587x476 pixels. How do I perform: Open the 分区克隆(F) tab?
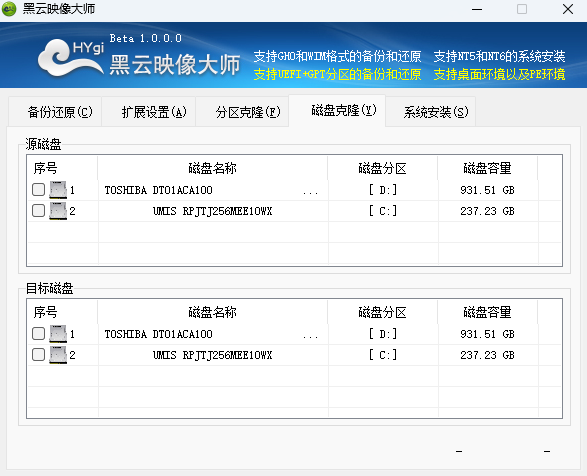242,112
